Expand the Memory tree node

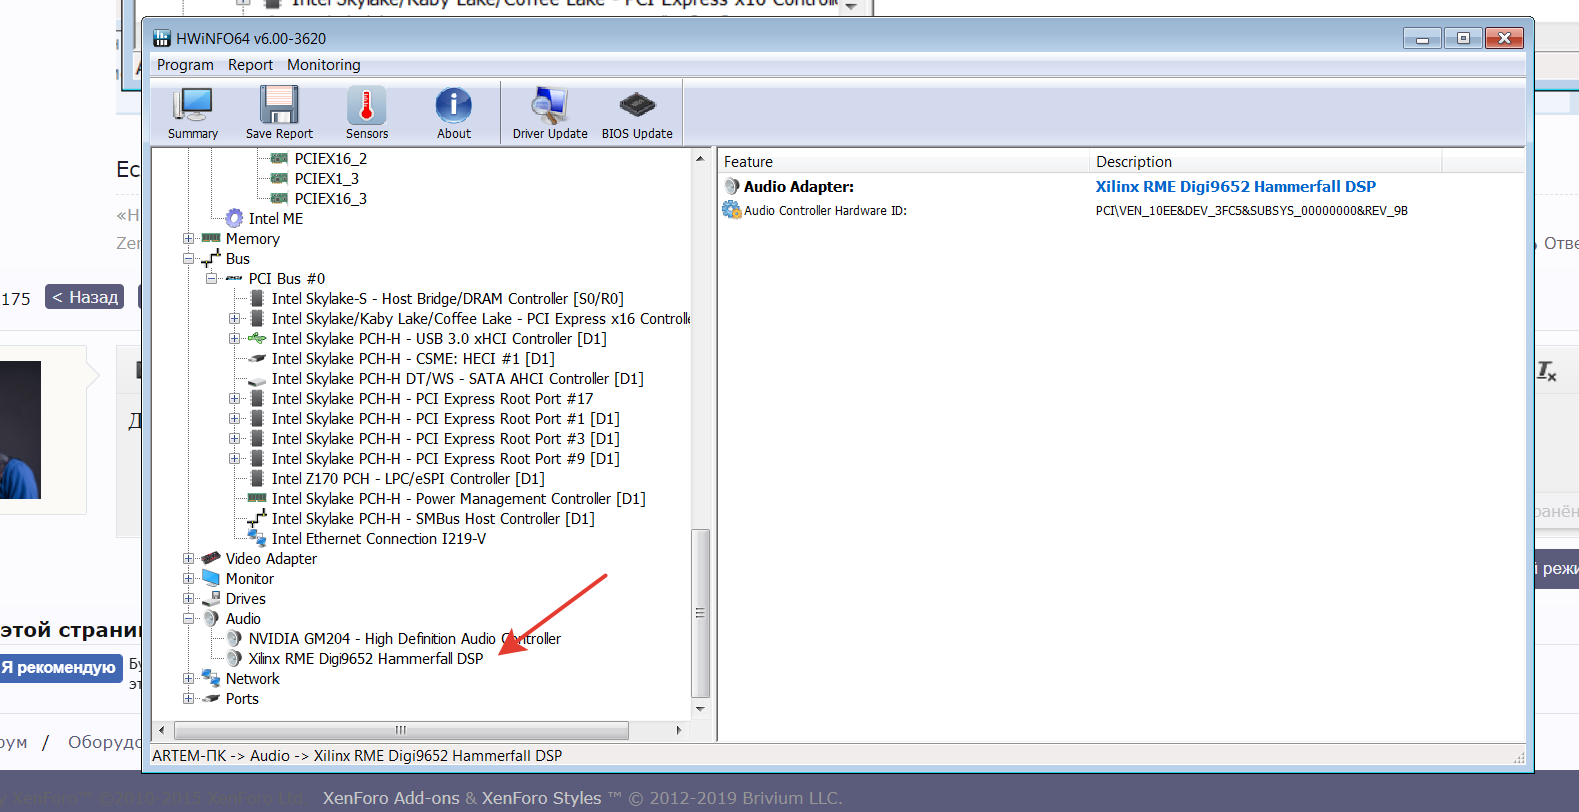tap(188, 238)
